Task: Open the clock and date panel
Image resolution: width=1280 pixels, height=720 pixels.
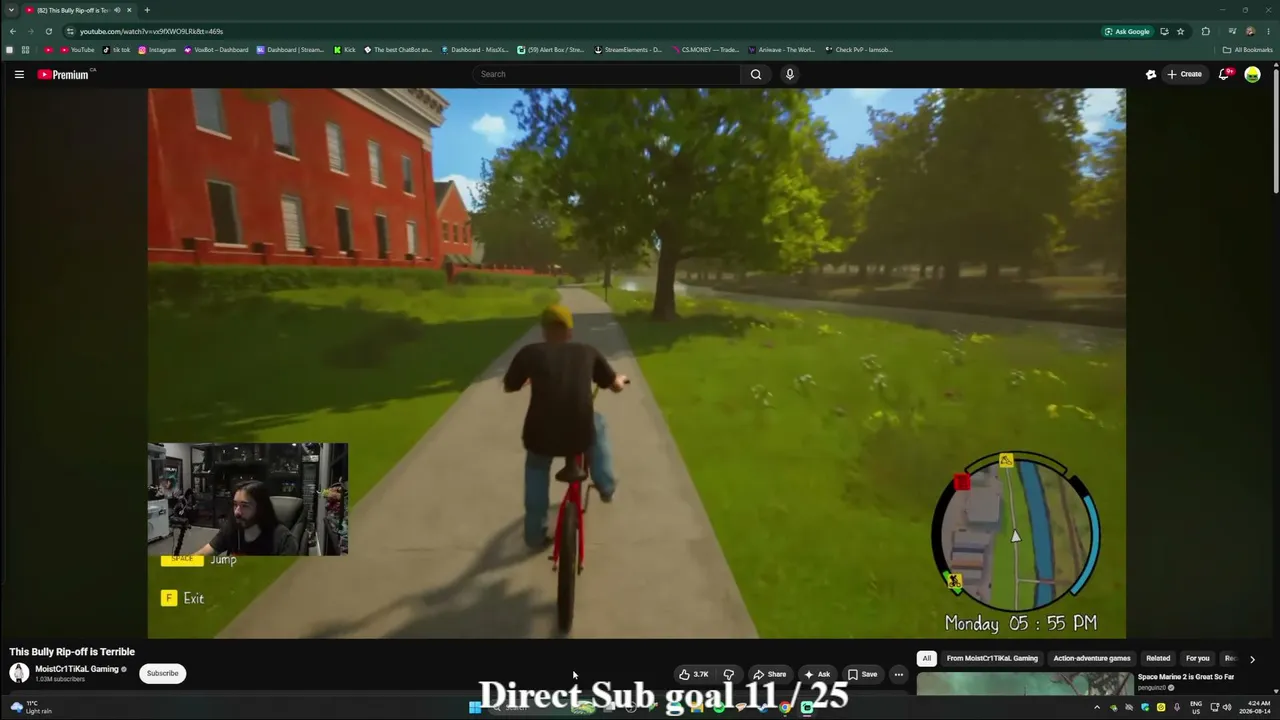Action: (1254, 707)
